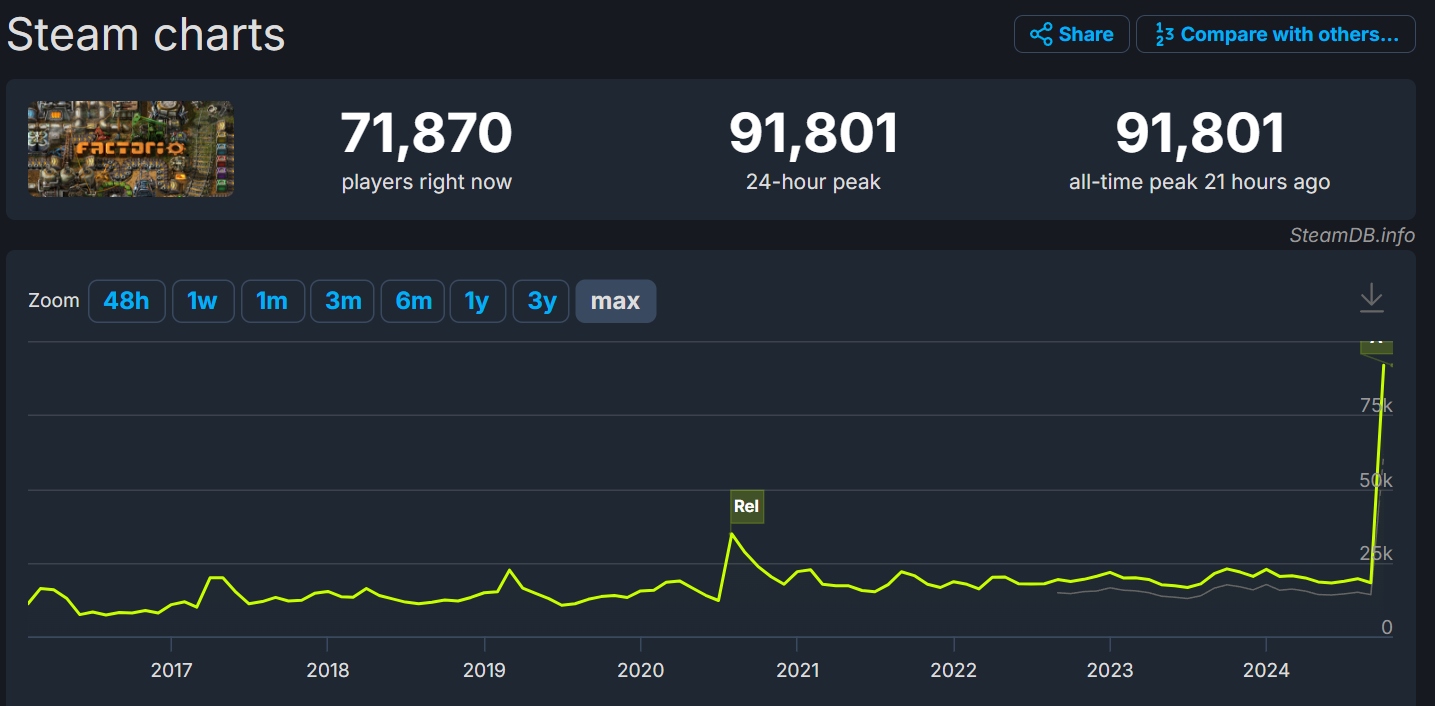Image resolution: width=1435 pixels, height=706 pixels.
Task: Click the 25k y-axis label
Action: coord(1376,554)
